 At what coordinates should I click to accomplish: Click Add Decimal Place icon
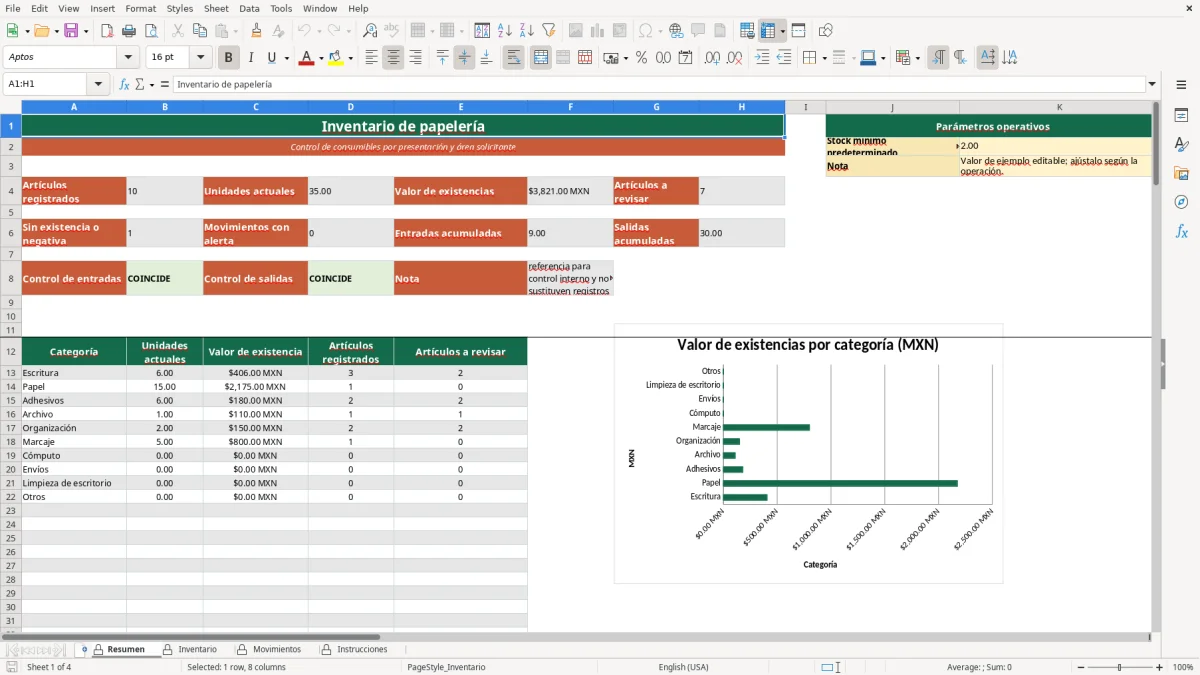pyautogui.click(x=712, y=58)
